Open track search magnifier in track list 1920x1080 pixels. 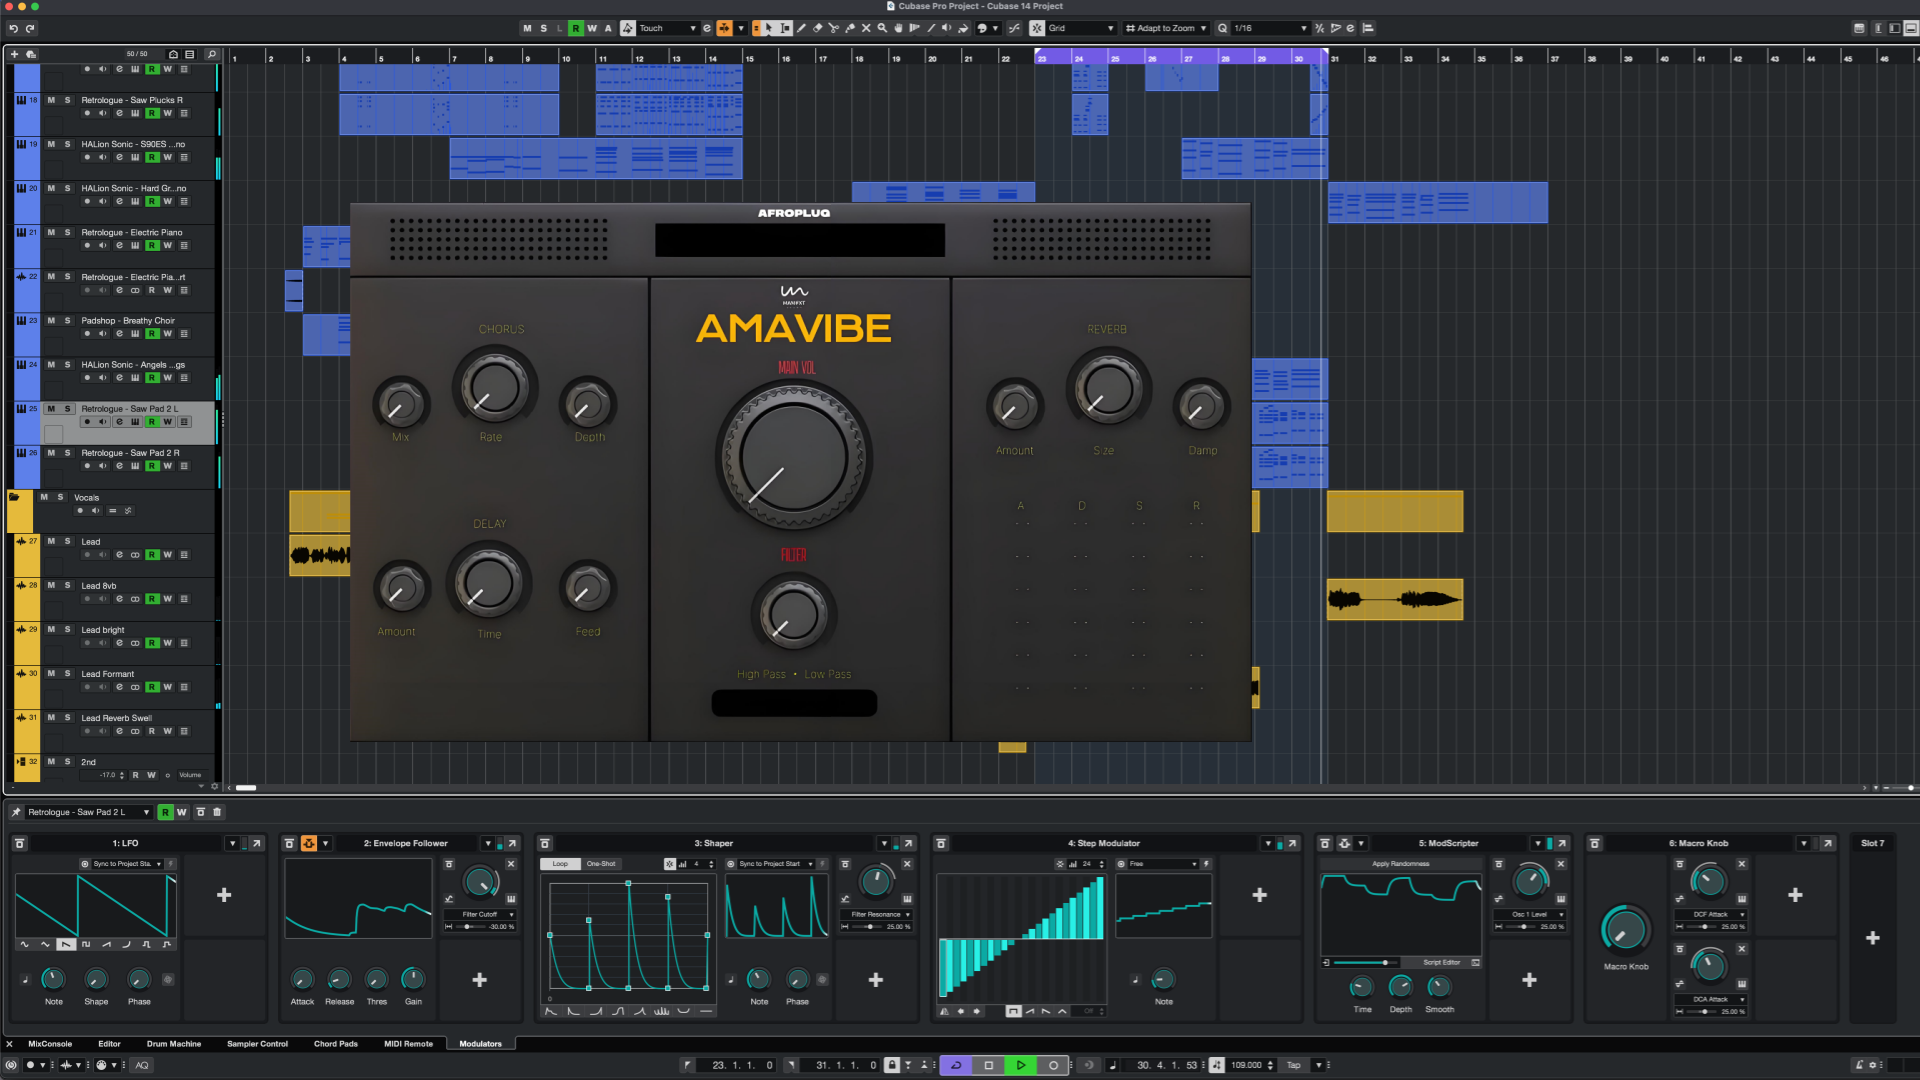pos(211,54)
